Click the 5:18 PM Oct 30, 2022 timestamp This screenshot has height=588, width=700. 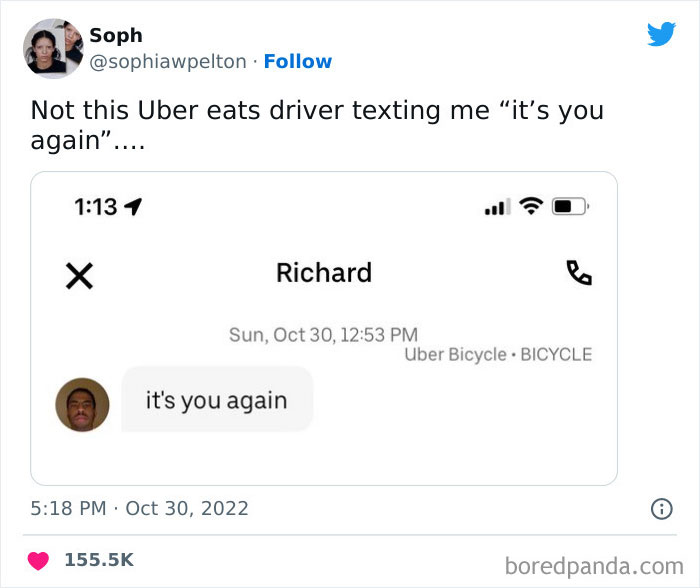click(x=139, y=509)
